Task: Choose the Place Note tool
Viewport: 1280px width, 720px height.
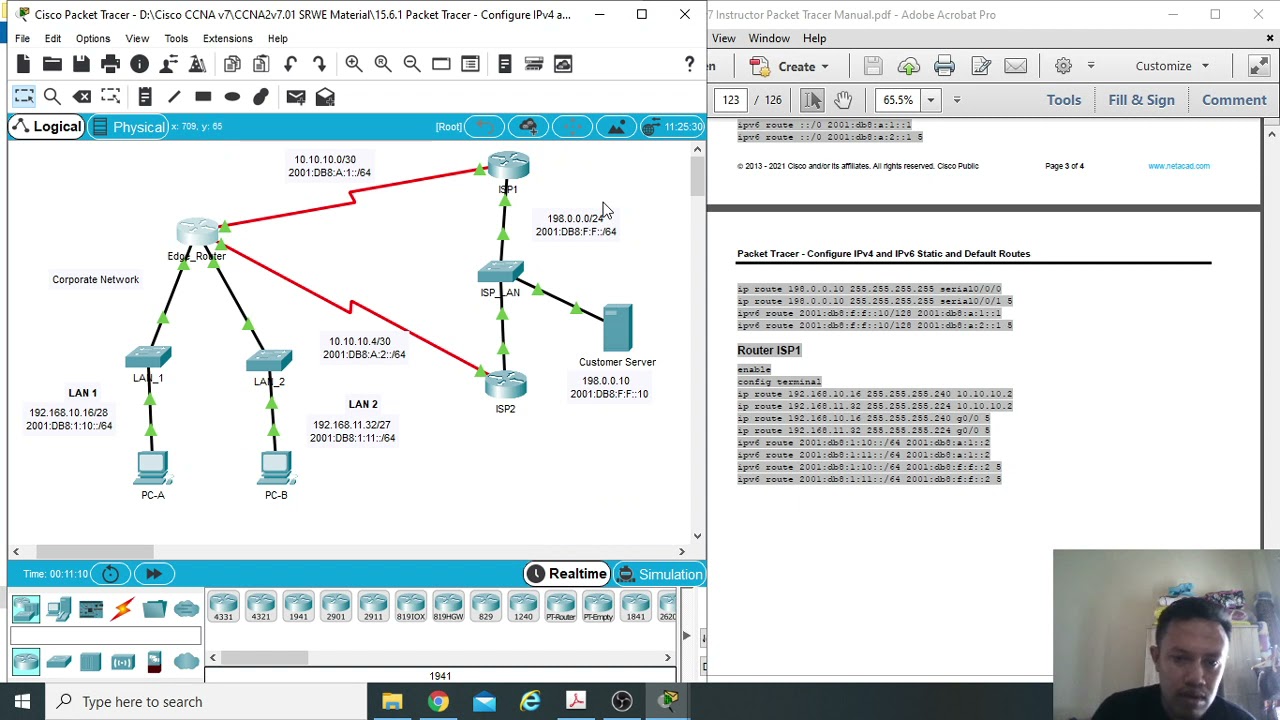Action: pos(145,97)
